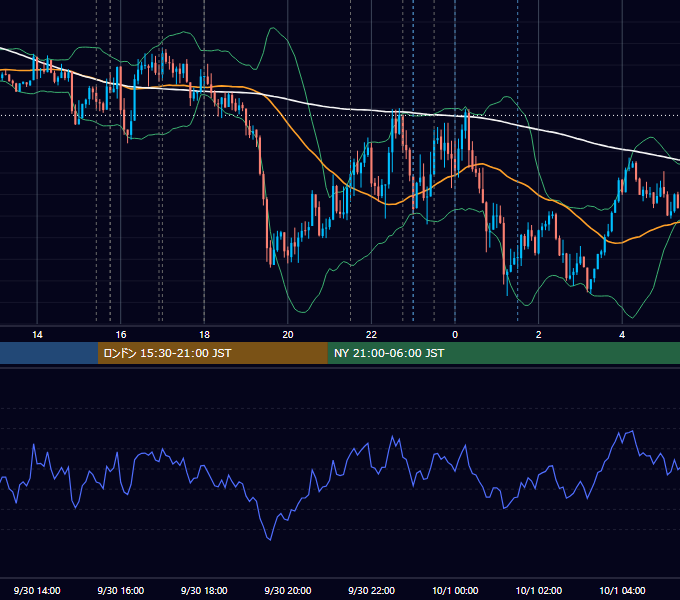Click hour label 22 on price chart axis
Viewport: 680px width, 600px height.
pos(371,335)
